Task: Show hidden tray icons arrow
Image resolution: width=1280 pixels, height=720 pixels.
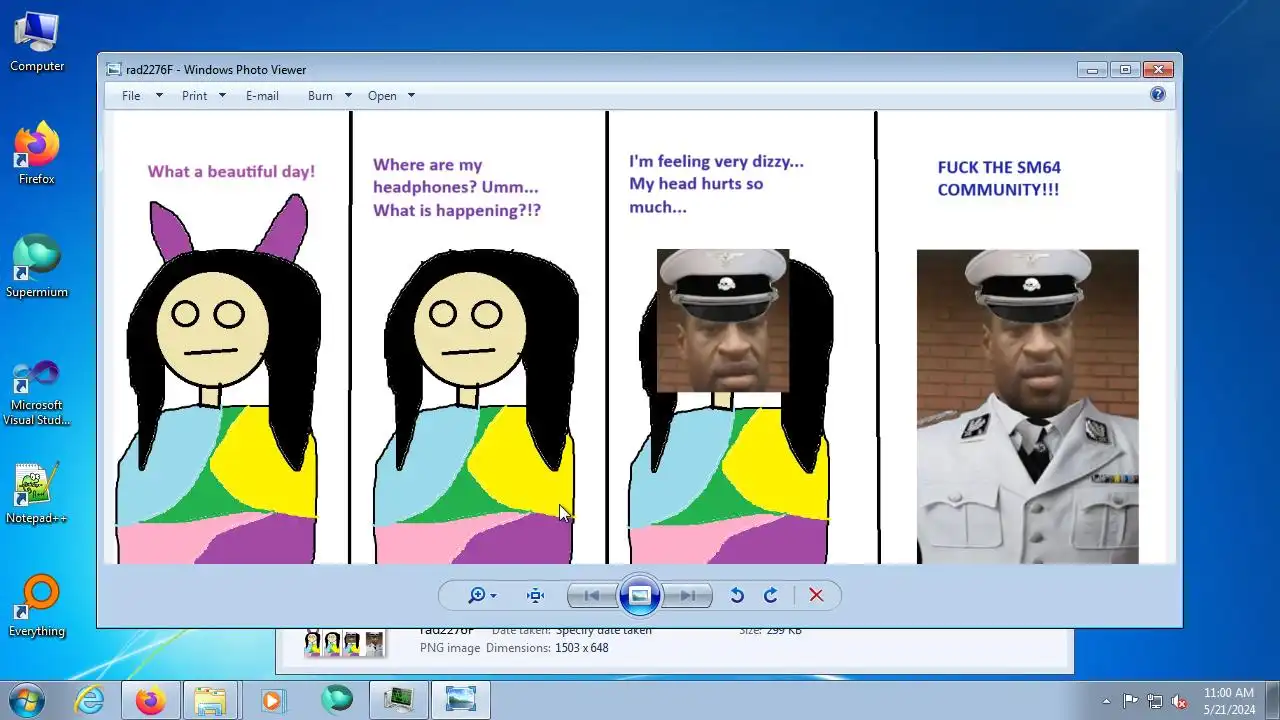Action: click(1106, 701)
